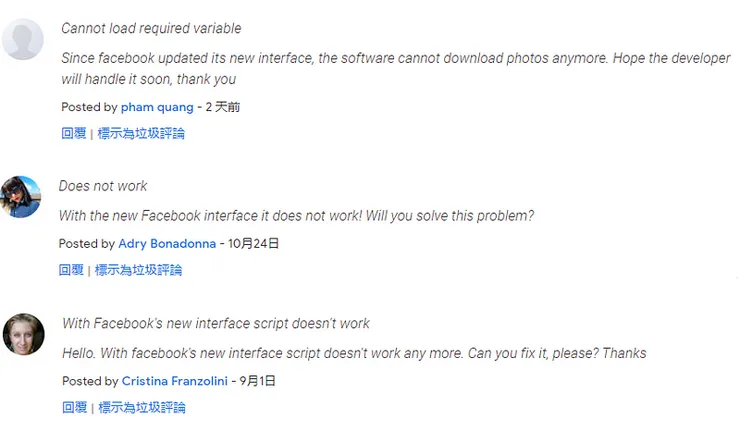Open pham quang's profile link
This screenshot has width=740, height=442.
[x=157, y=107]
